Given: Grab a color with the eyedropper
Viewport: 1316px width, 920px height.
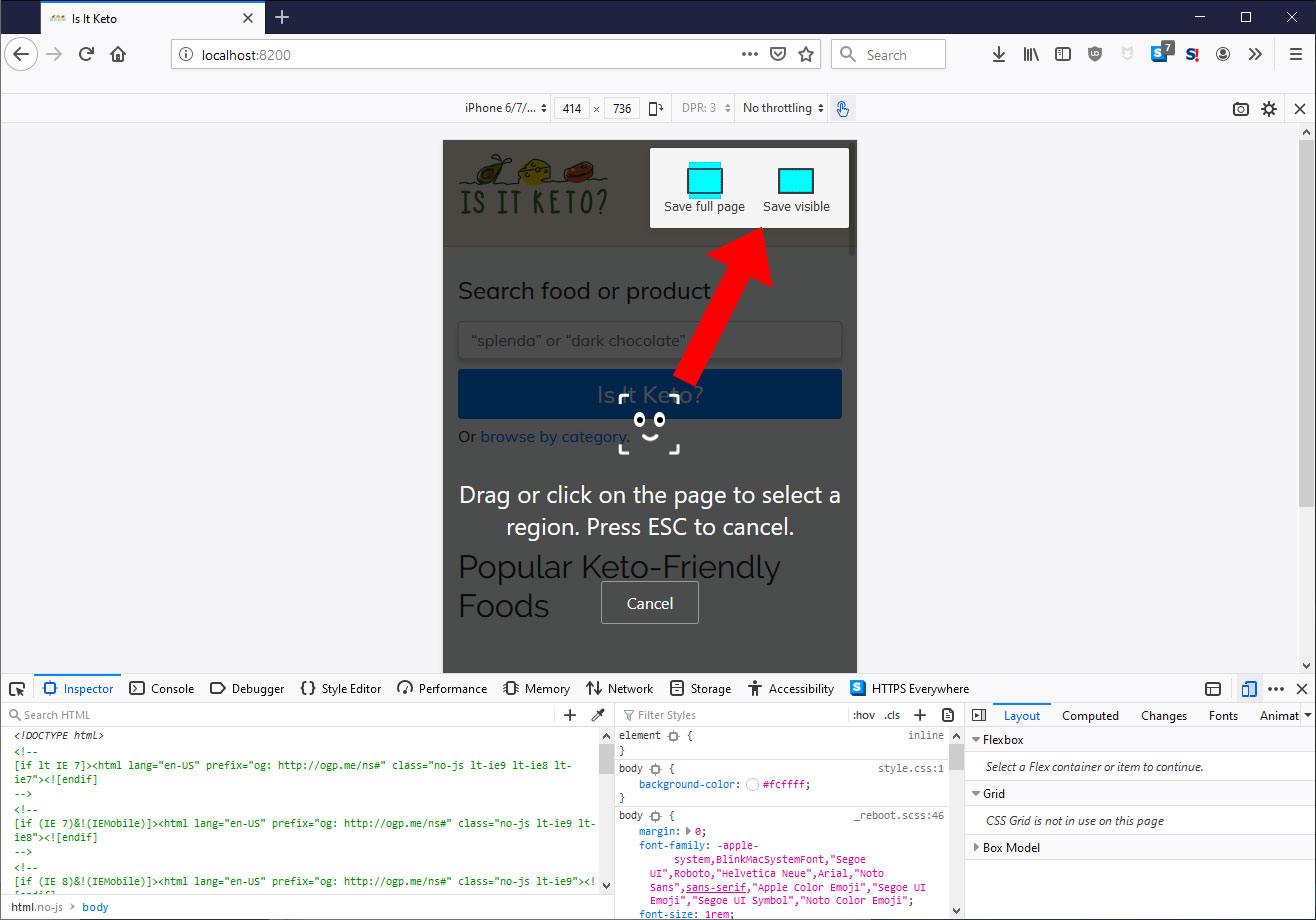Looking at the screenshot, I should [x=598, y=715].
